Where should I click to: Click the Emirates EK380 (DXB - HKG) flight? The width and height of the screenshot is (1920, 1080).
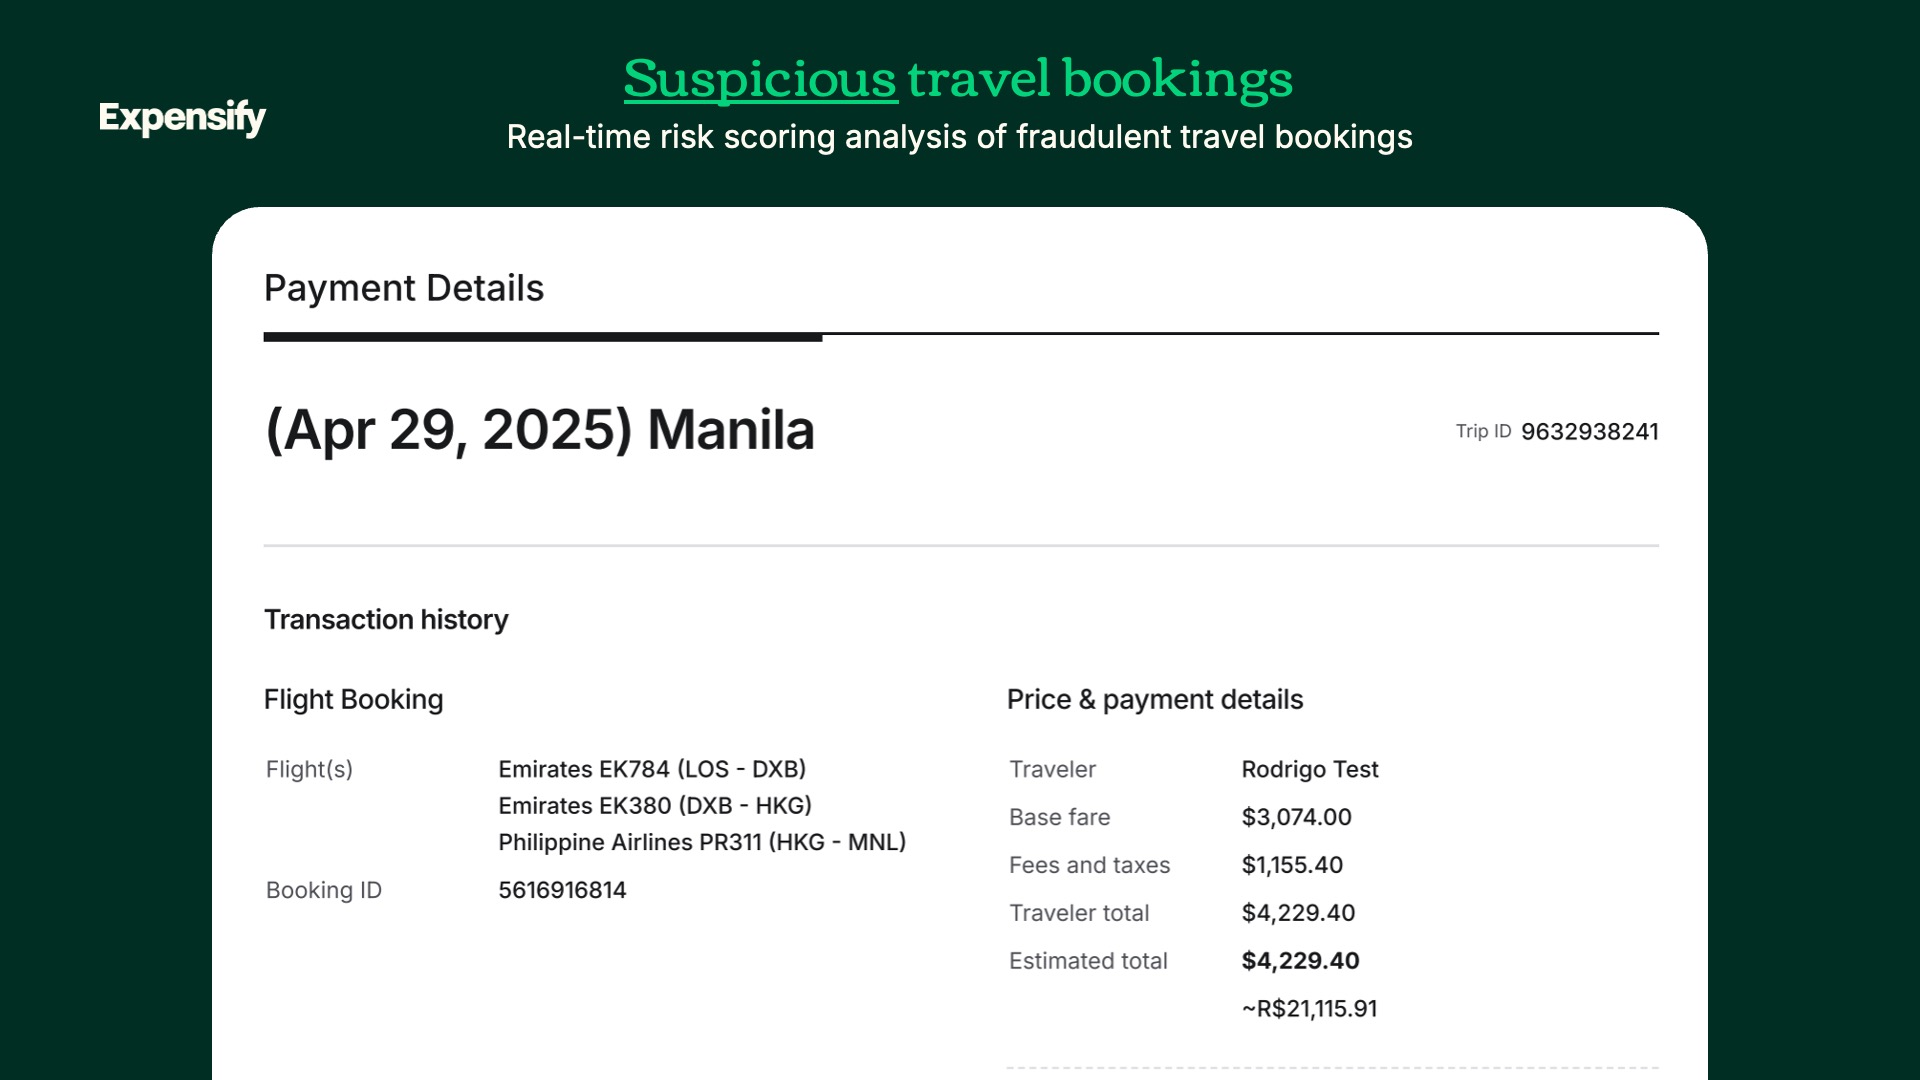655,805
